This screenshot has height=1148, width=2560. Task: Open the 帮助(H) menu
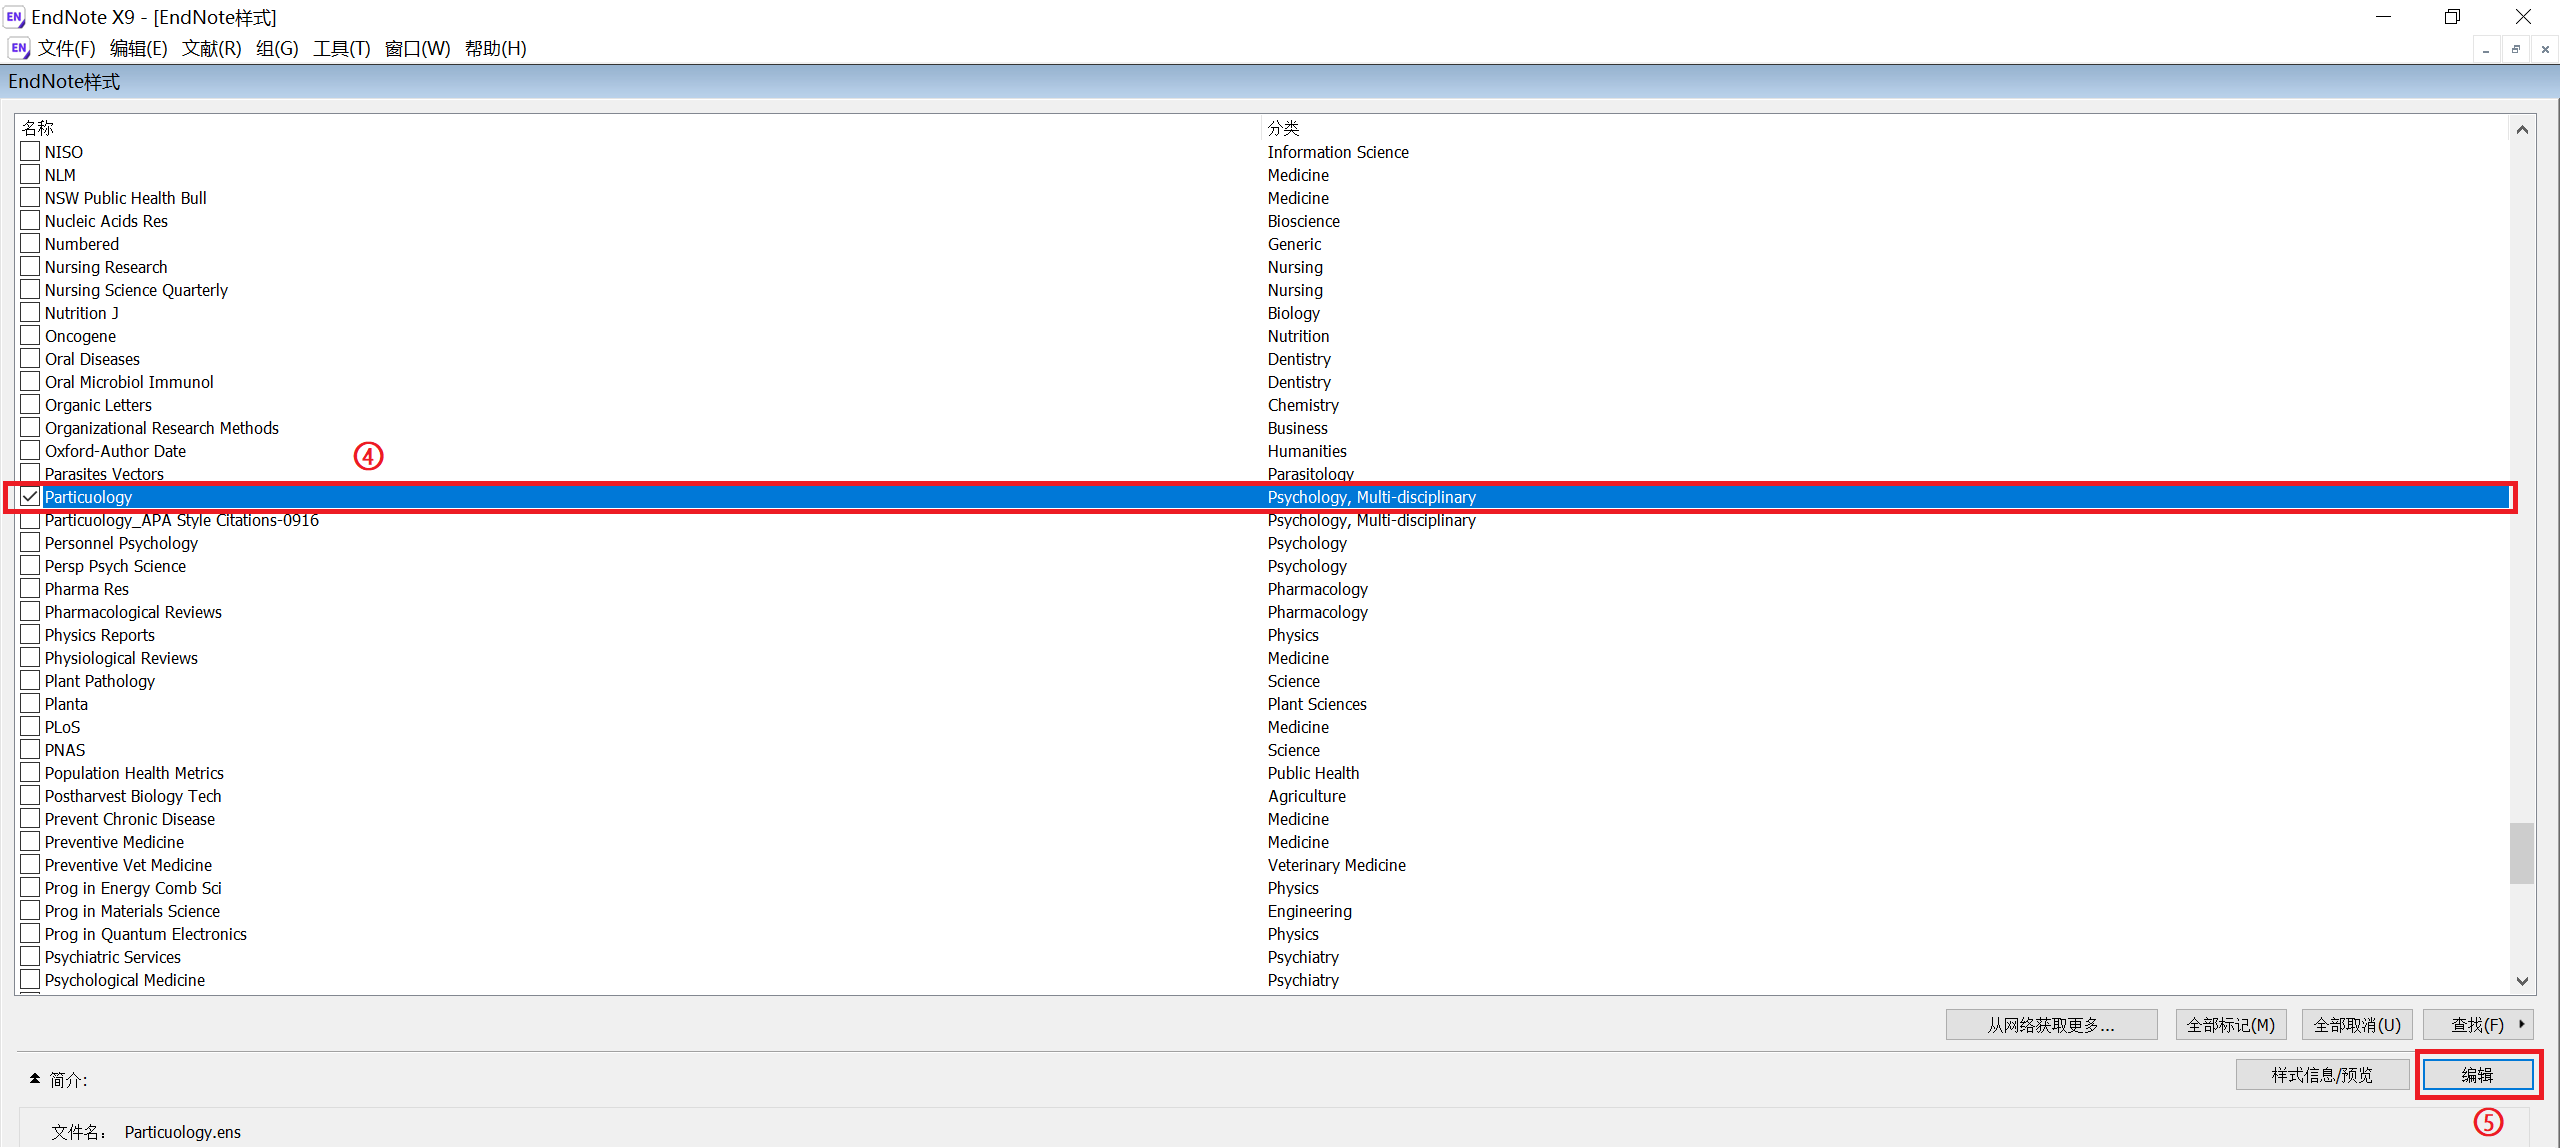(496, 48)
